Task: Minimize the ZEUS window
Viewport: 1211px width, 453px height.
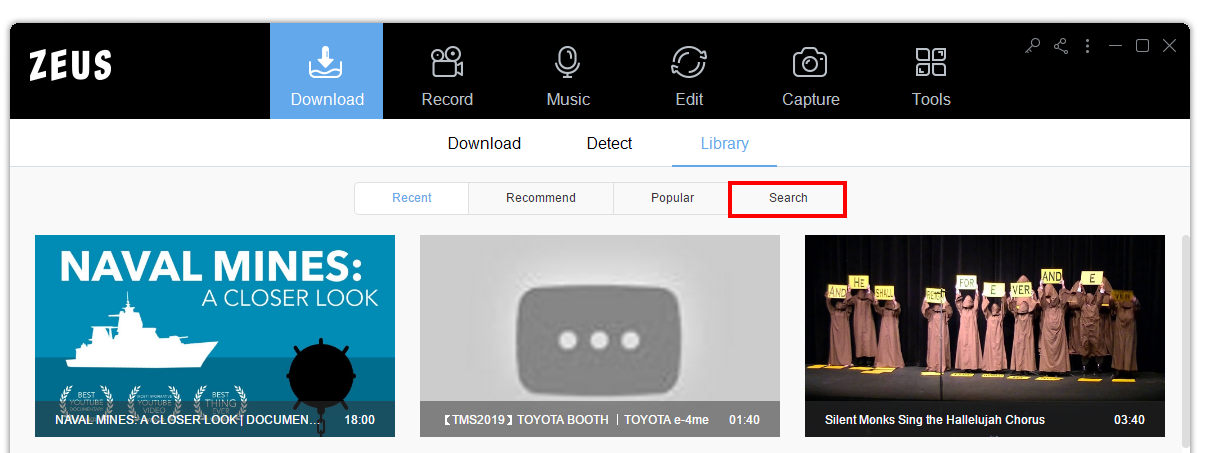Action: (x=1116, y=45)
